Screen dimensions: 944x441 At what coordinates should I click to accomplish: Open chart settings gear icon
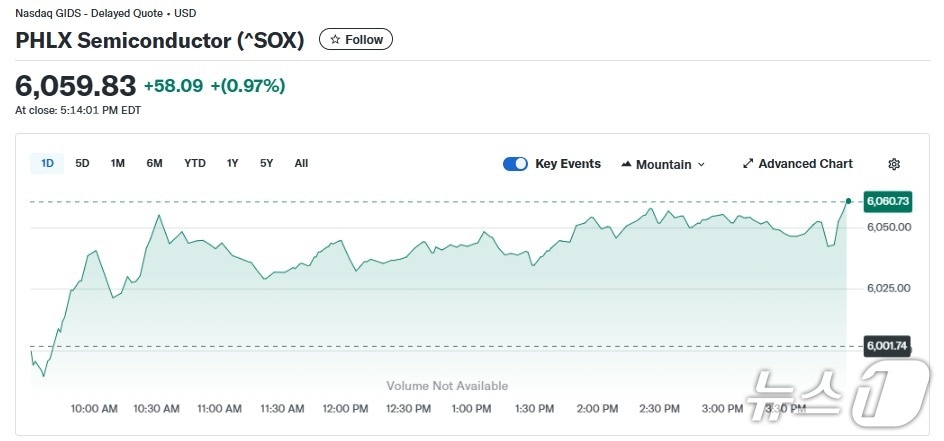(x=894, y=164)
